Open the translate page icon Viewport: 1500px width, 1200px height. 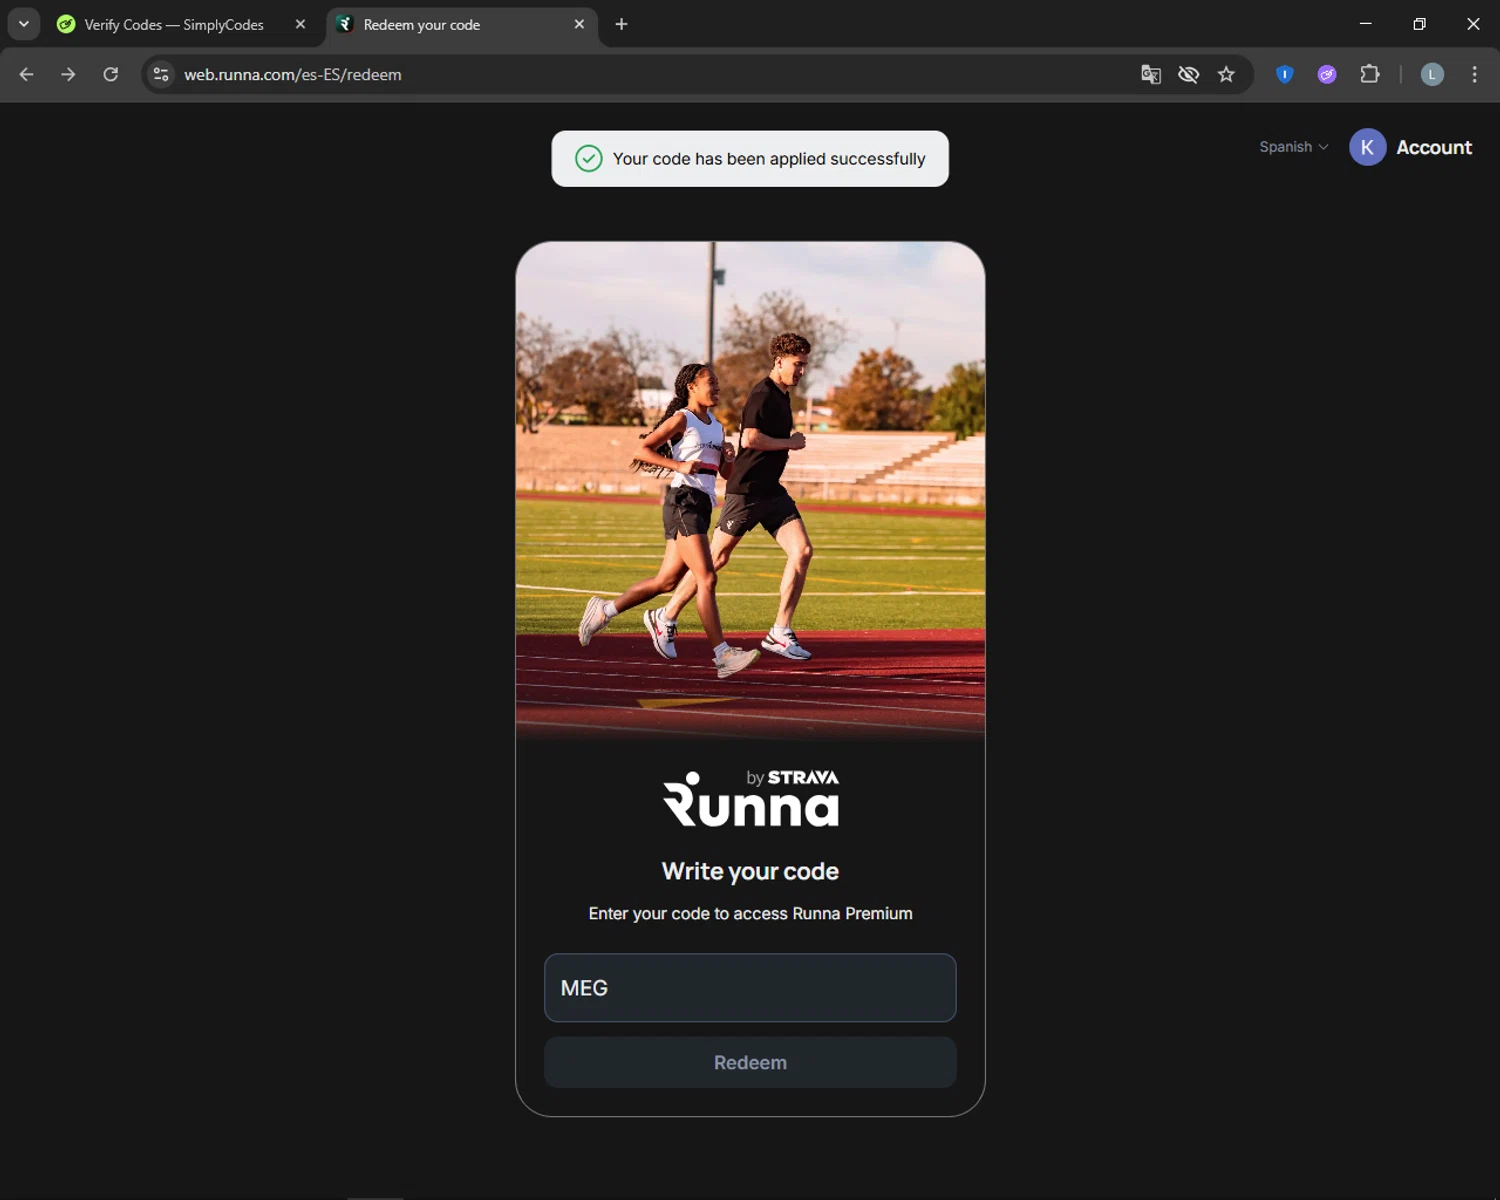[x=1151, y=74]
